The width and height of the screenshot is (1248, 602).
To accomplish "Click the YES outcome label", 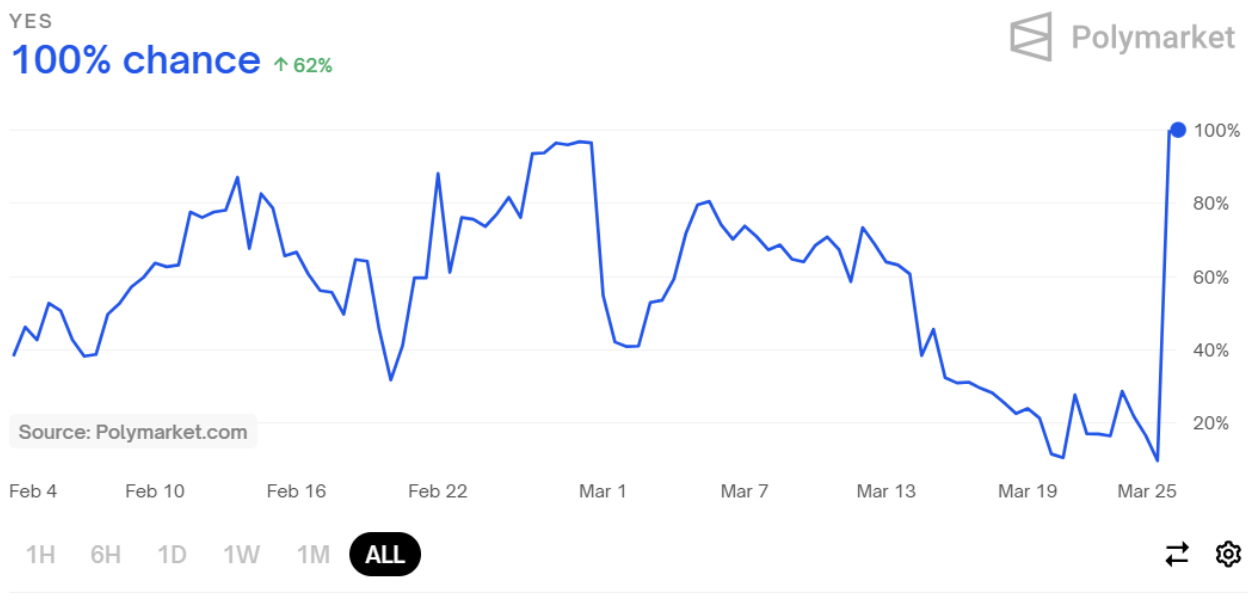I will point(31,20).
